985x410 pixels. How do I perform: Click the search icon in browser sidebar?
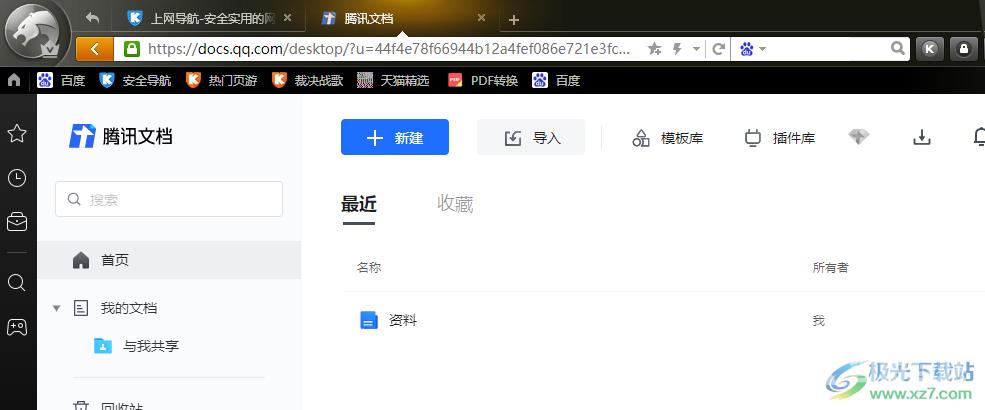tap(17, 283)
